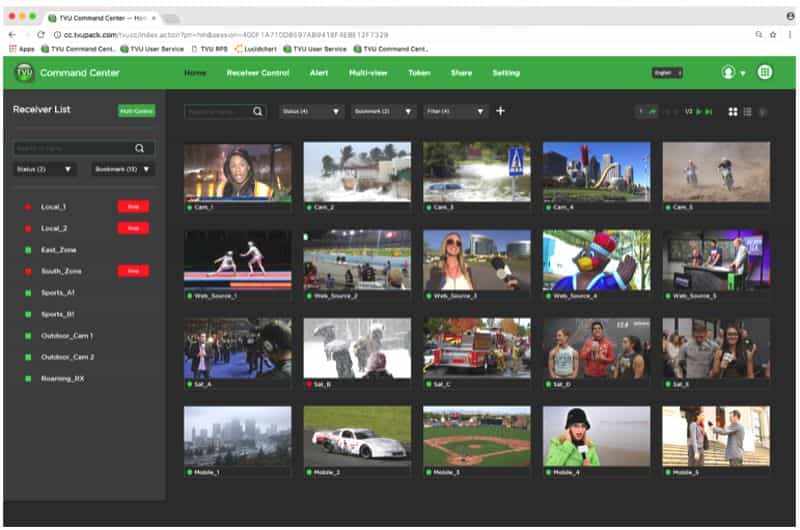Expand the user account dropdown arrow
Image resolution: width=800 pixels, height=530 pixels.
pos(742,73)
